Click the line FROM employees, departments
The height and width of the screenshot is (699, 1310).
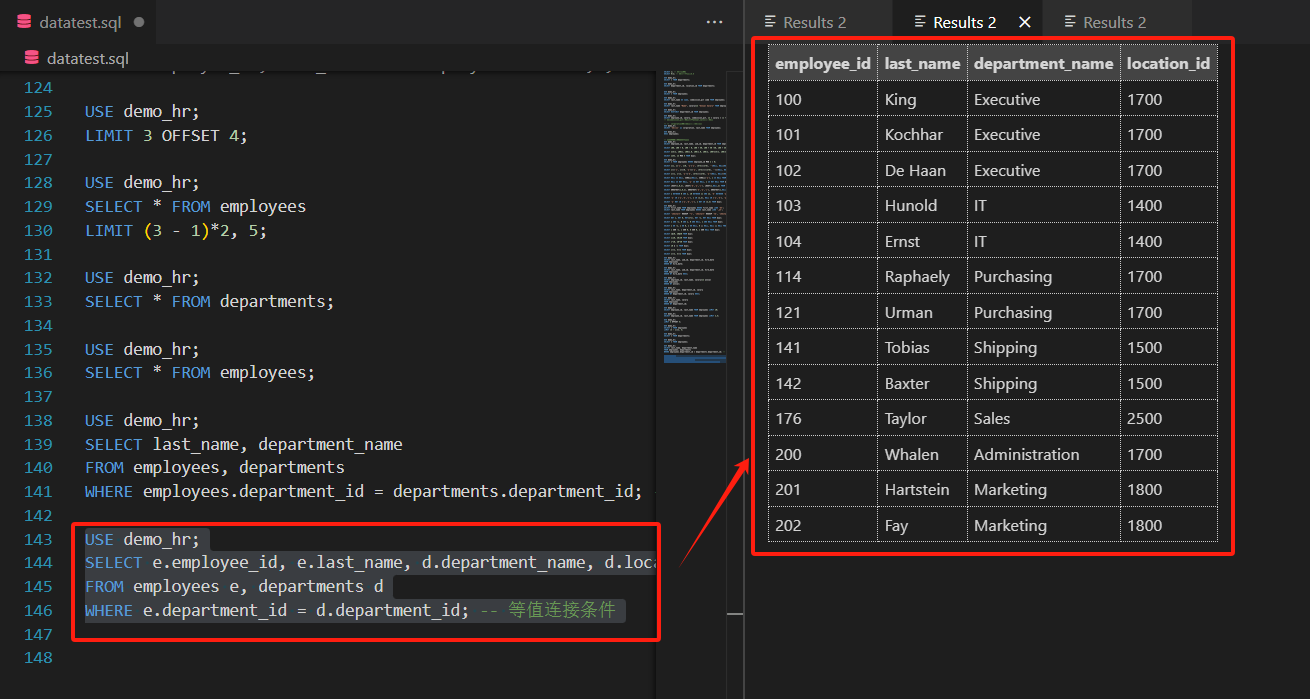click(214, 467)
